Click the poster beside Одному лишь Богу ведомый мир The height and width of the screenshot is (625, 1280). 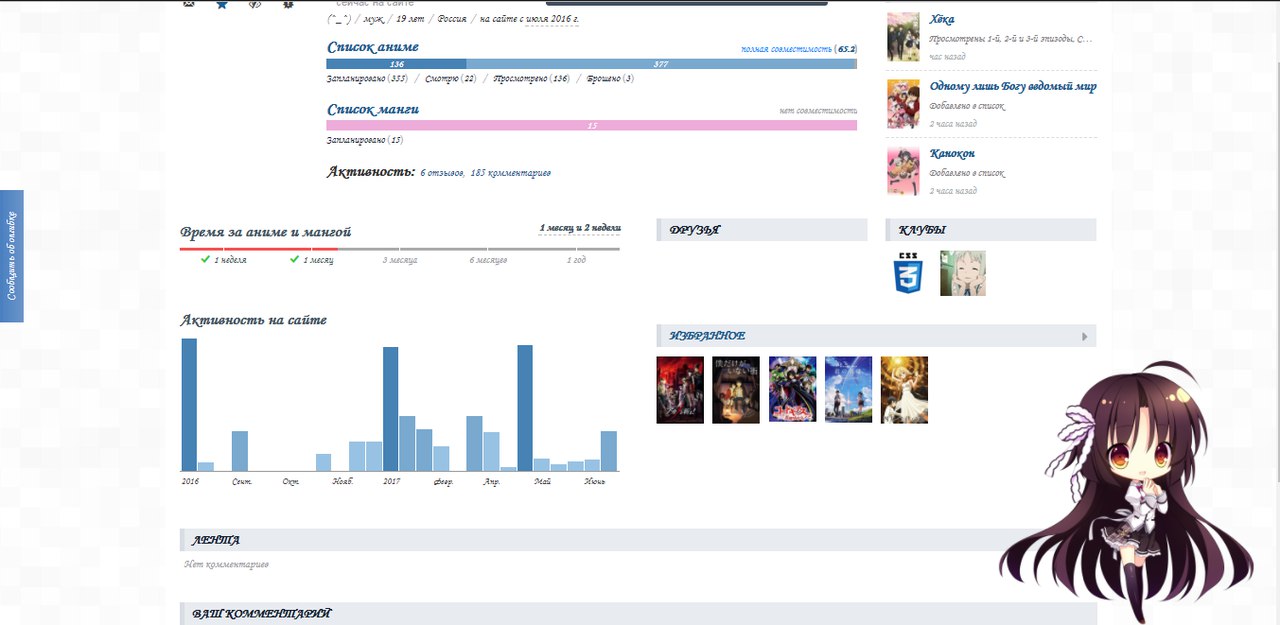point(903,104)
